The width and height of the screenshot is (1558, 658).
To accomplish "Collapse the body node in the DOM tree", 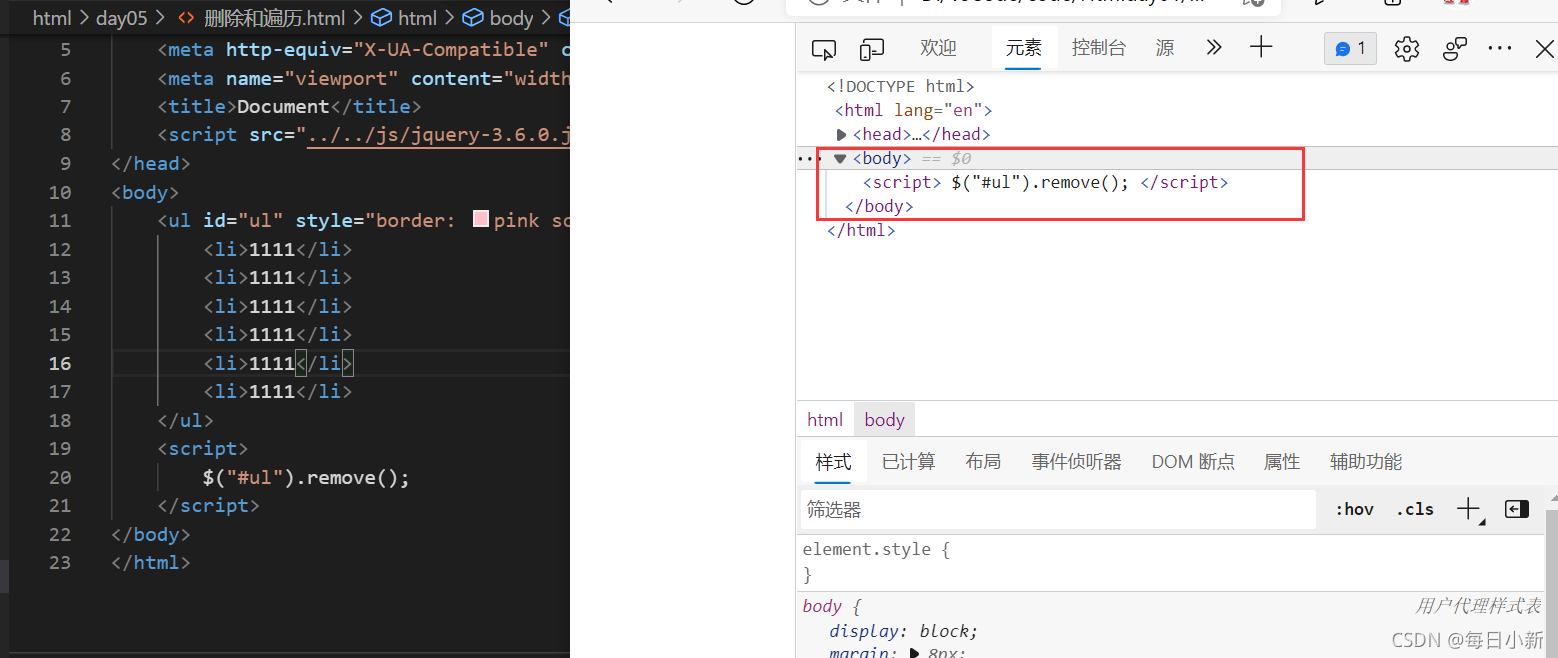I will [x=840, y=159].
